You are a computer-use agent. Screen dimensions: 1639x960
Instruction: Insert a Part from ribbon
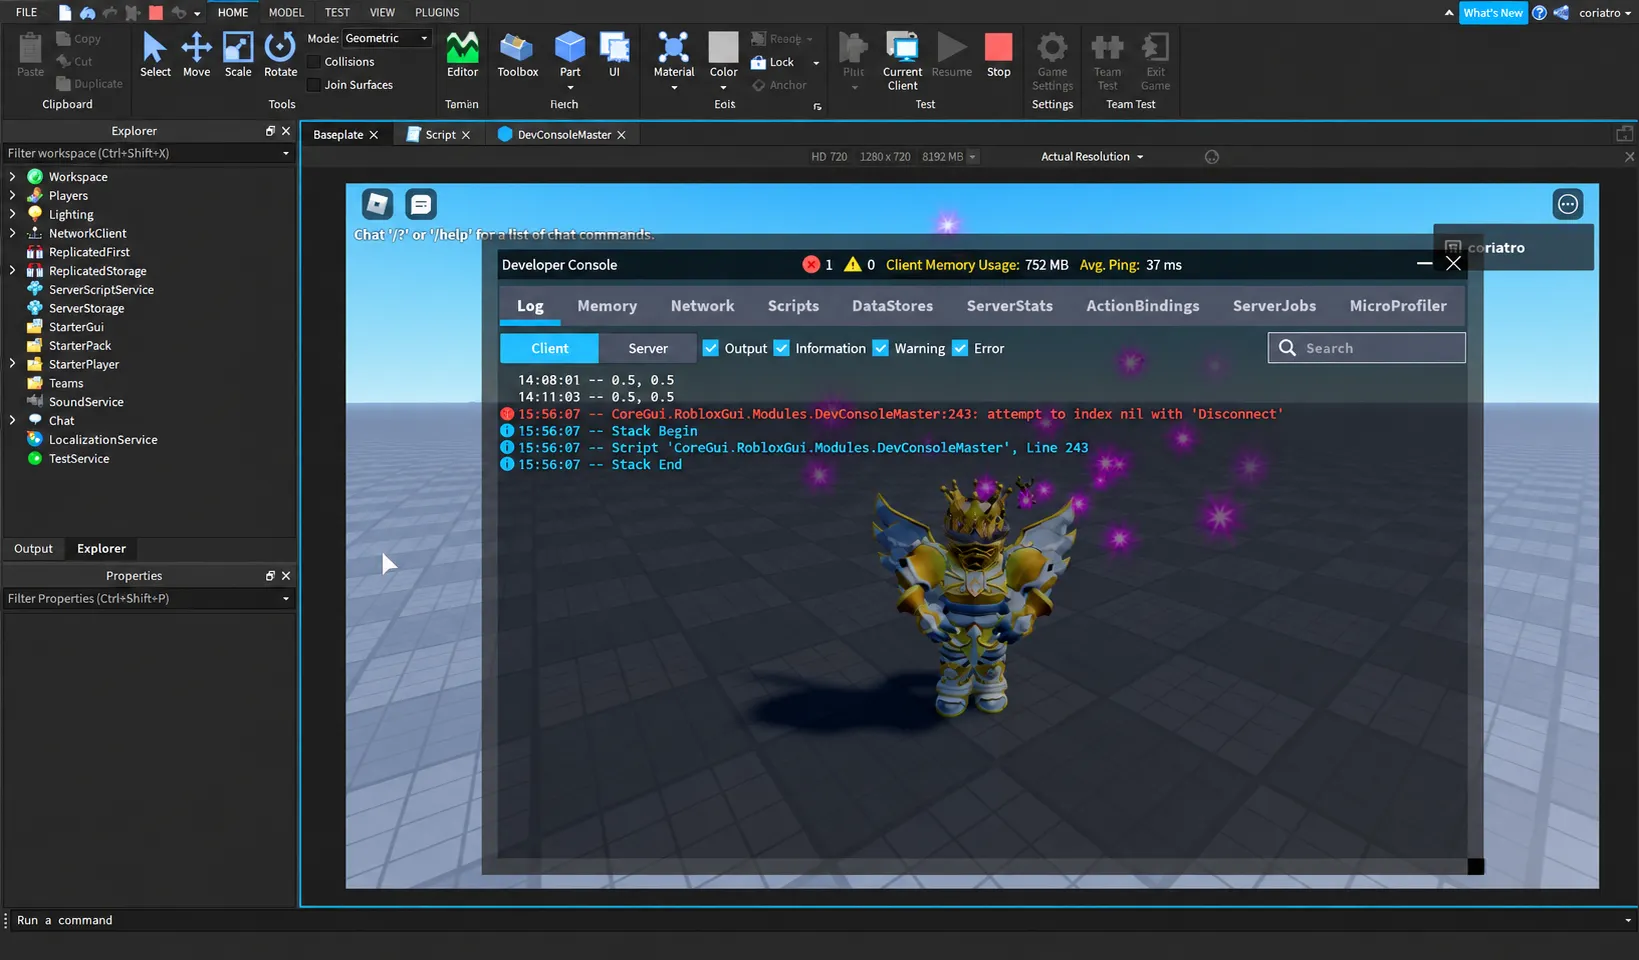tap(570, 55)
